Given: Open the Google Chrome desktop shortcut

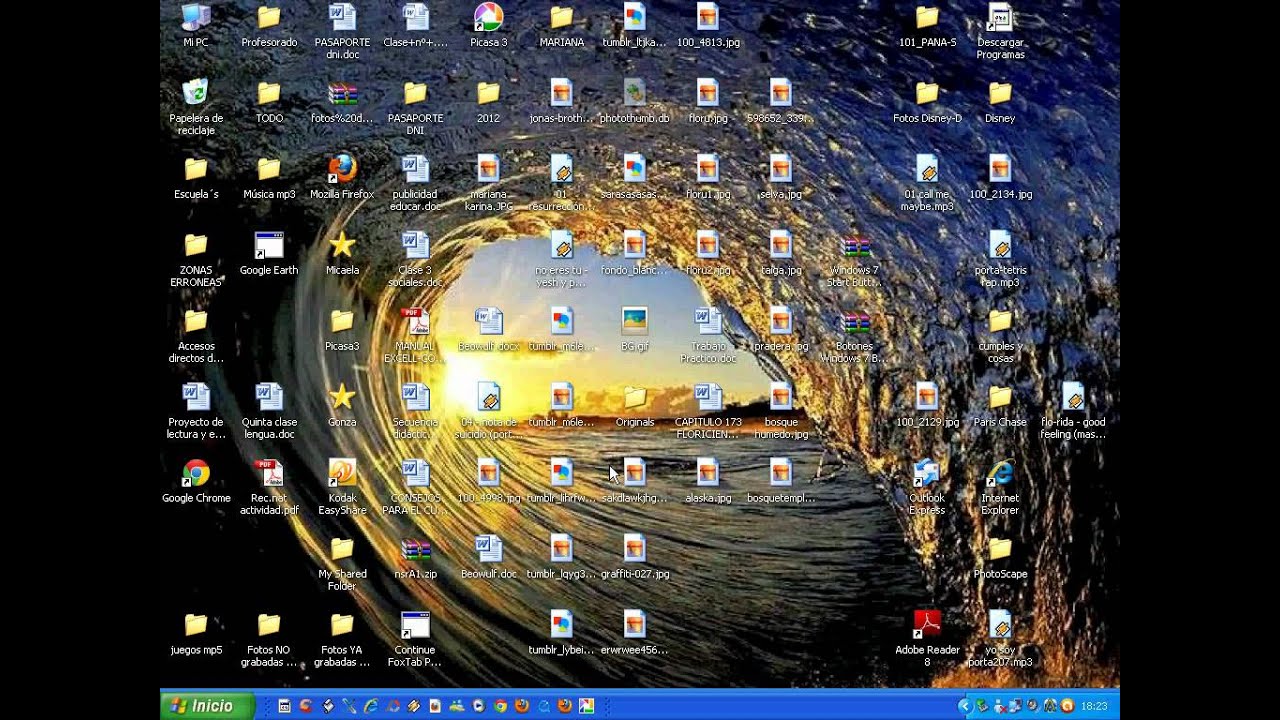Looking at the screenshot, I should (x=196, y=474).
